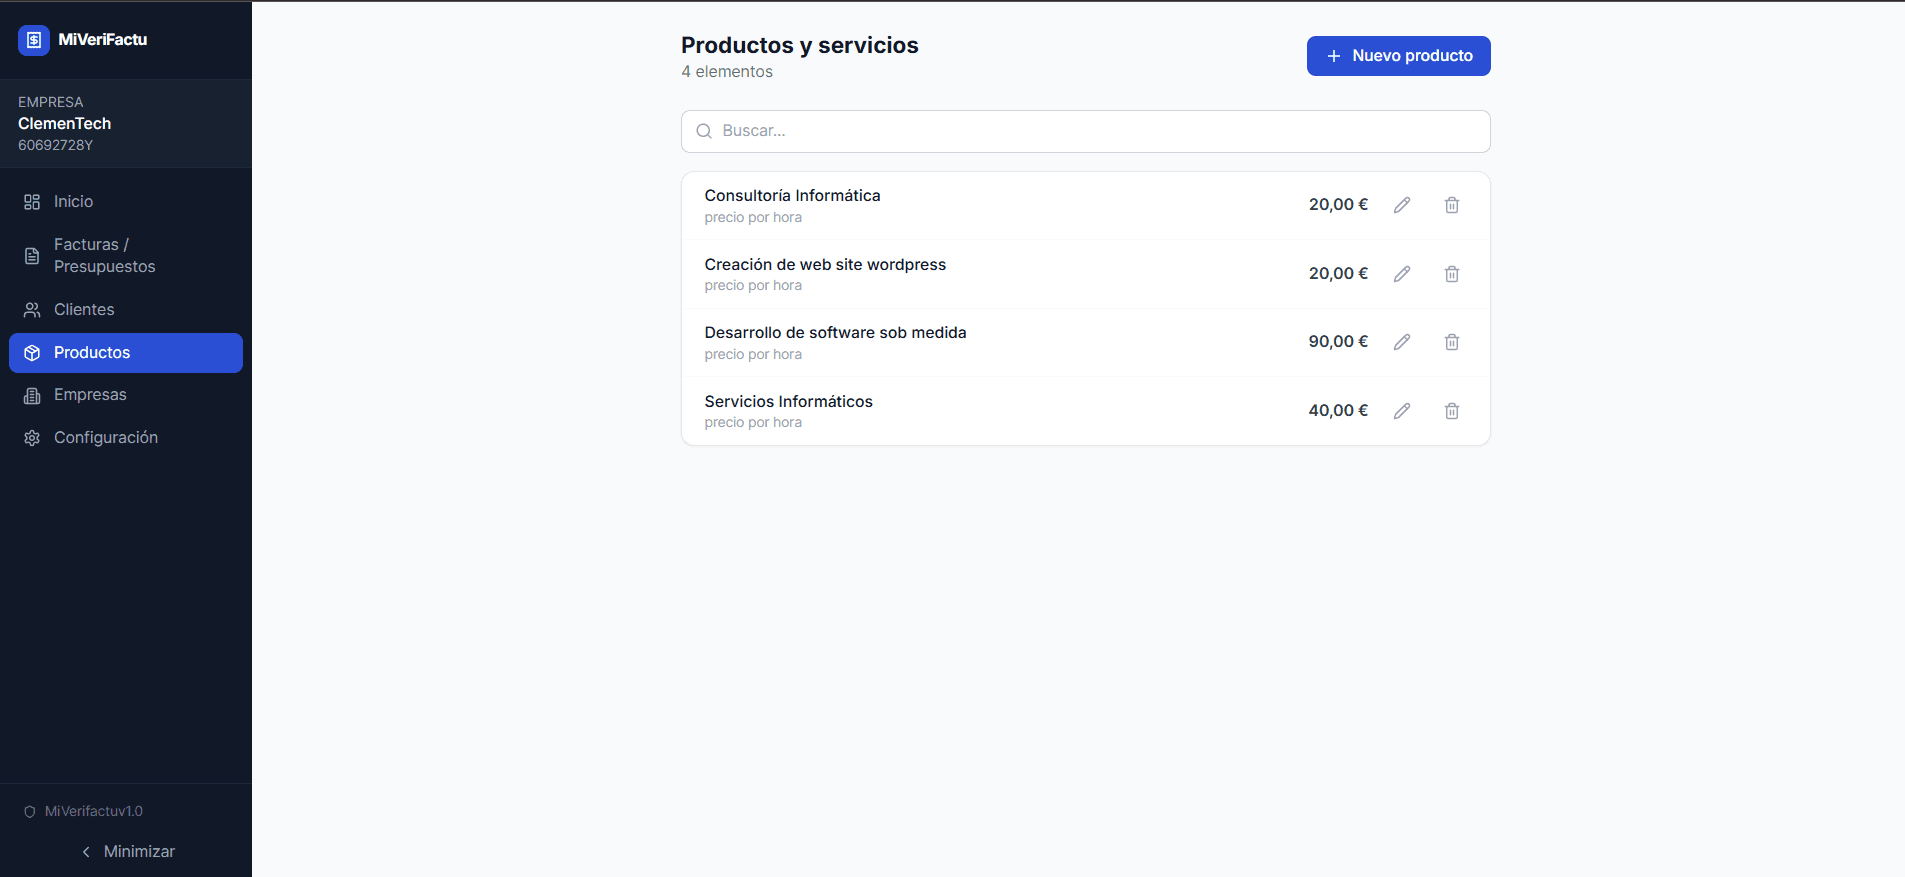
Task: Click the 90,00 € price
Action: (1338, 342)
